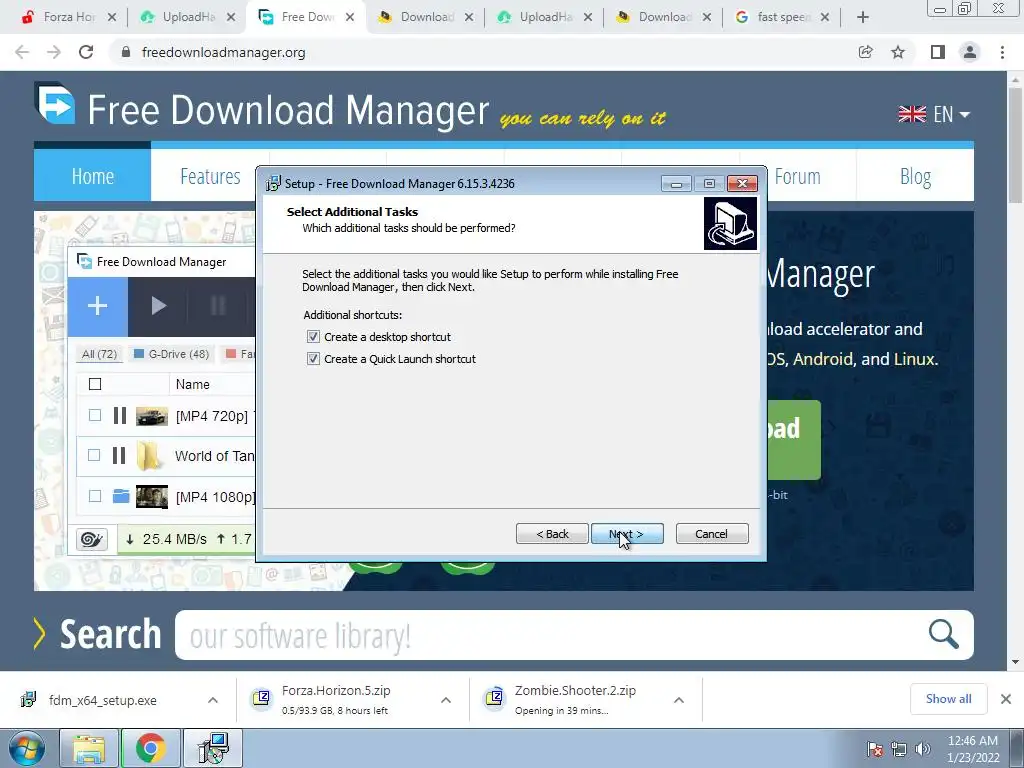The height and width of the screenshot is (768, 1024).
Task: Cancel the Free Download Manager setup
Action: point(712,534)
